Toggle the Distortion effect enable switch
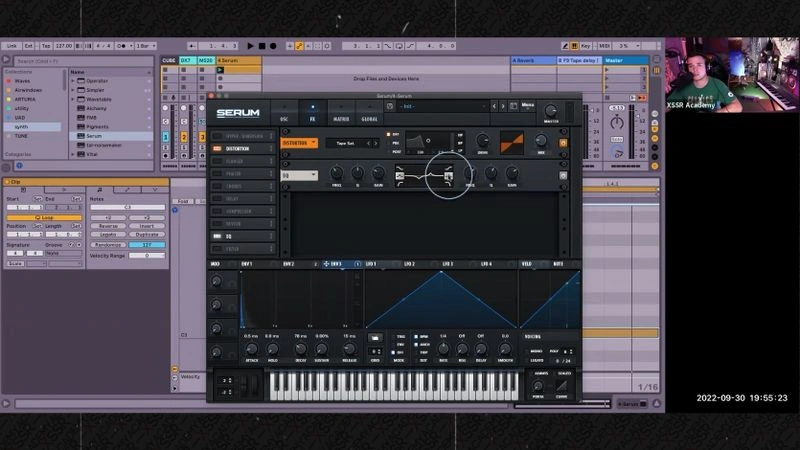This screenshot has height=450, width=800. 217,148
